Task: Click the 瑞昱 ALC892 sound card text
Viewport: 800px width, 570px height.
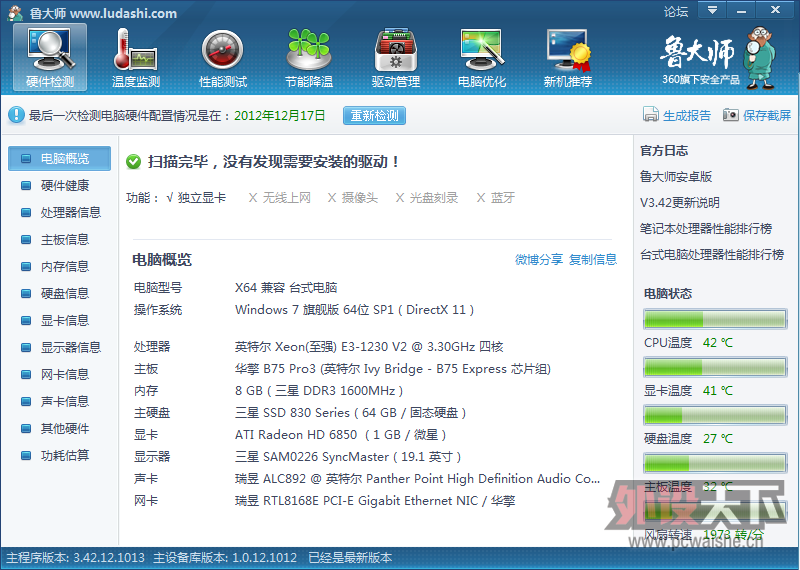Action: [417, 479]
